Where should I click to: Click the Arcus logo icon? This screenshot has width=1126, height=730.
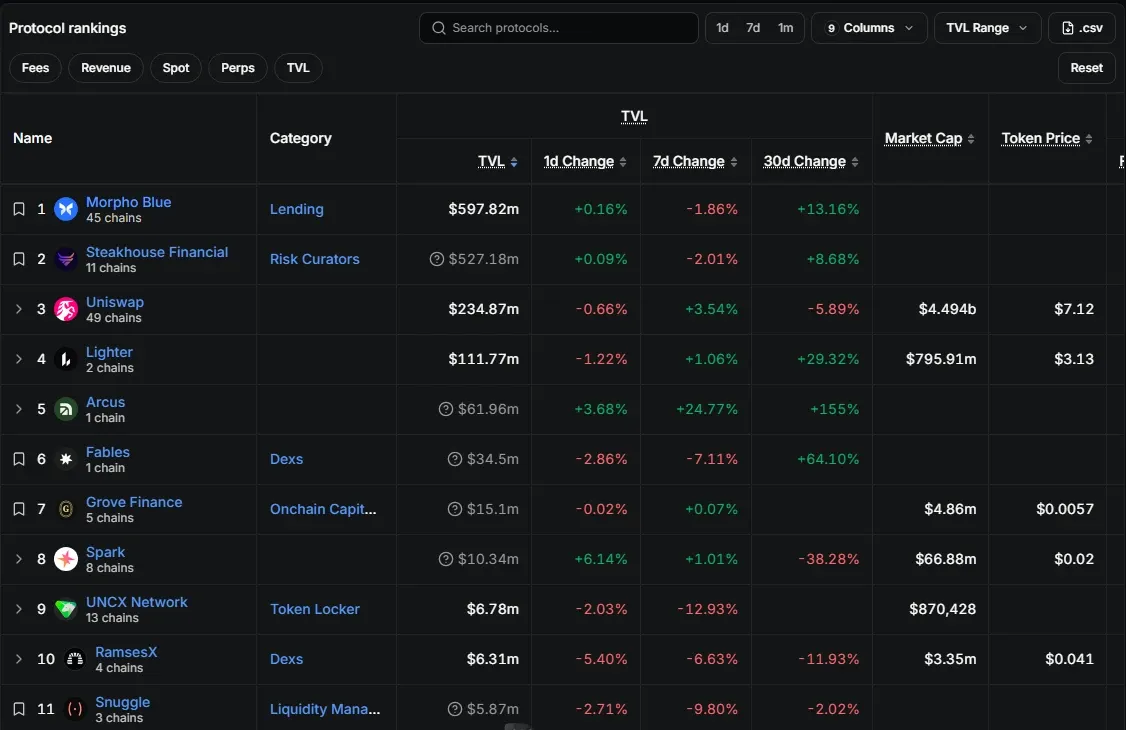coord(66,409)
